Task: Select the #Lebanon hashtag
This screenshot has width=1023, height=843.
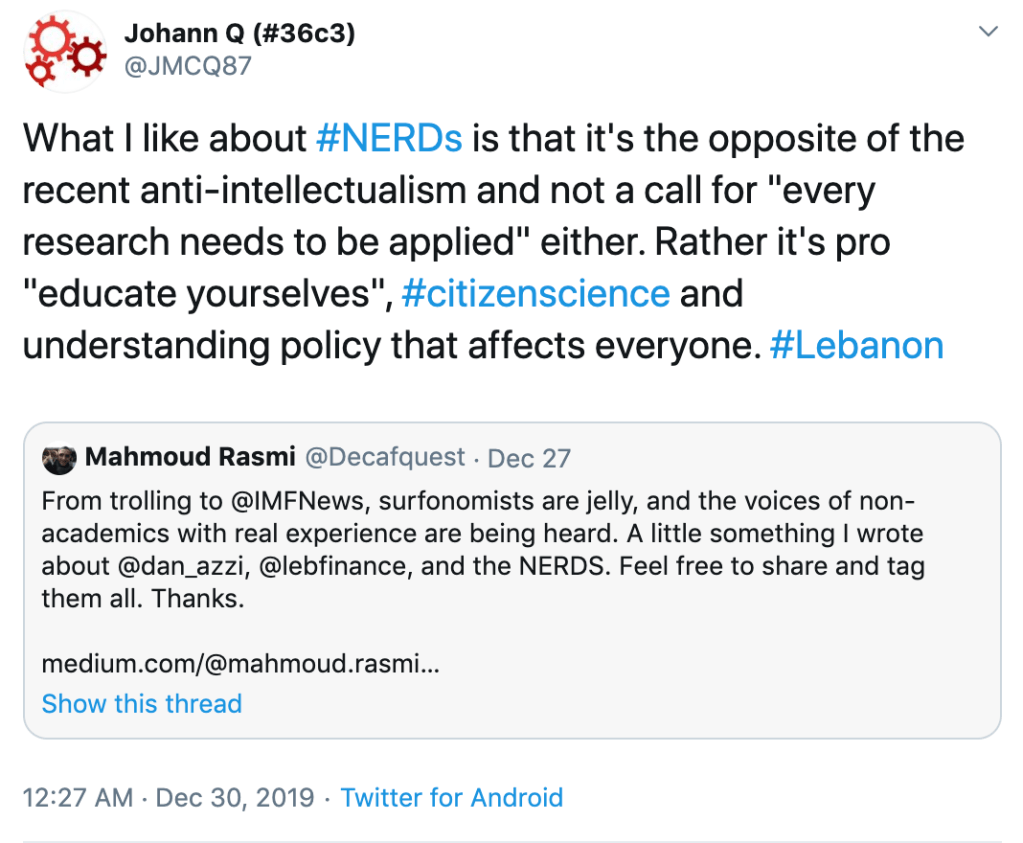Action: click(x=857, y=345)
